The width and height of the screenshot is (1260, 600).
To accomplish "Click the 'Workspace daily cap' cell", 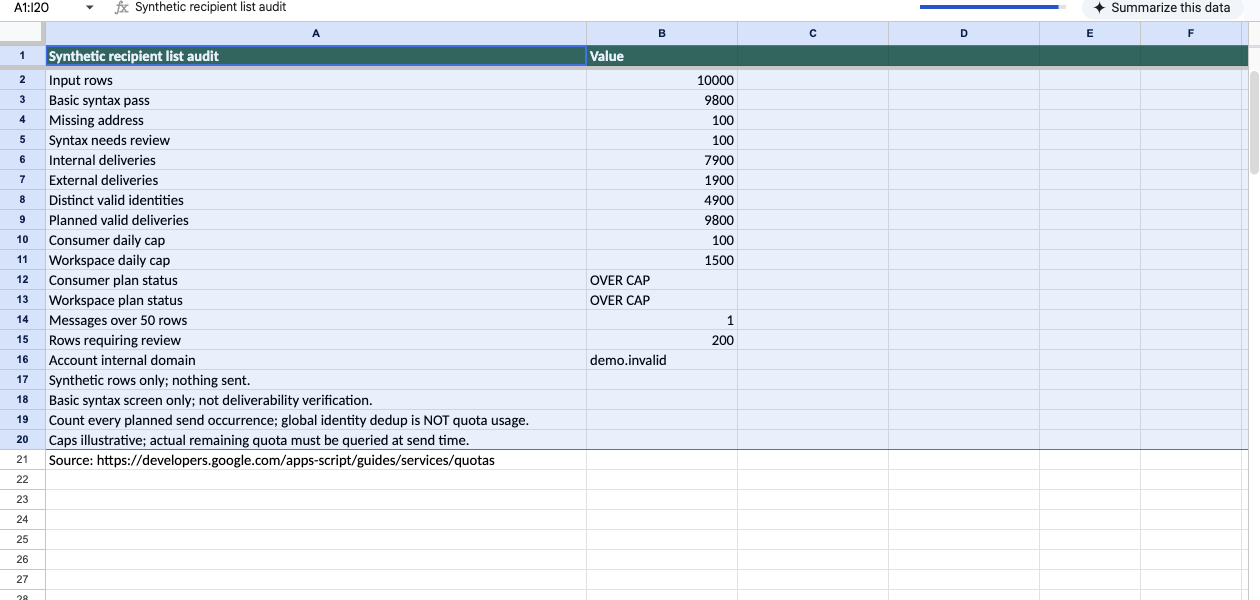I will (316, 260).
